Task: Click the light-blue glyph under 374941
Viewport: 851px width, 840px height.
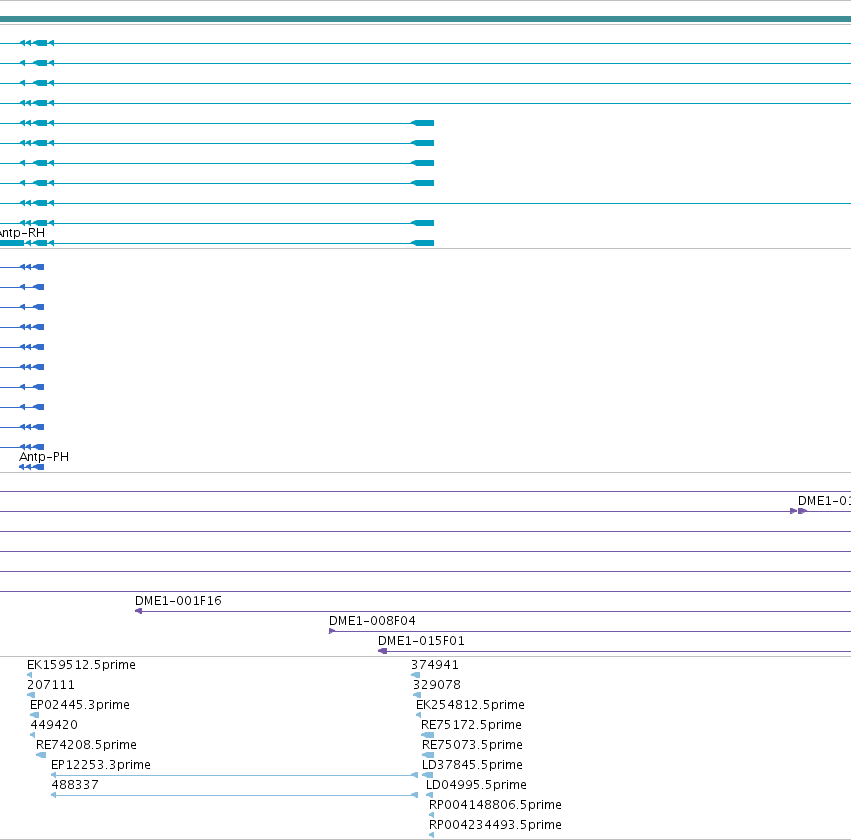Action: point(416,675)
